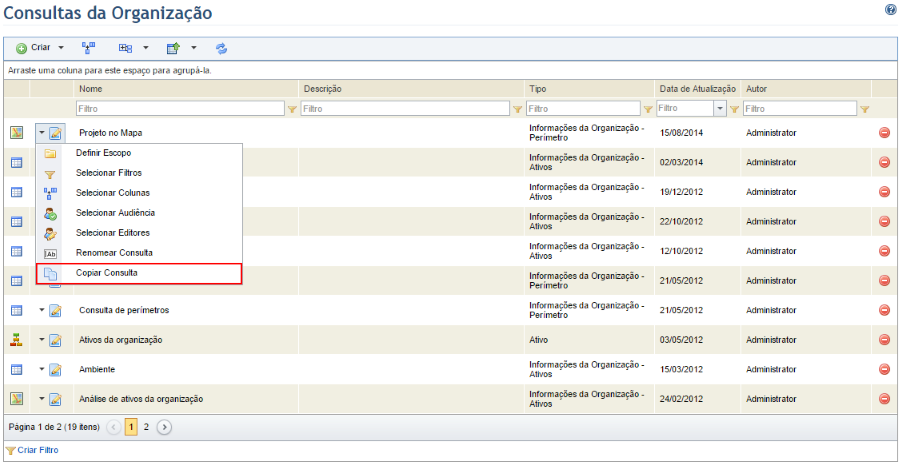
Task: Select current page 1 in pagination
Action: [x=131, y=427]
